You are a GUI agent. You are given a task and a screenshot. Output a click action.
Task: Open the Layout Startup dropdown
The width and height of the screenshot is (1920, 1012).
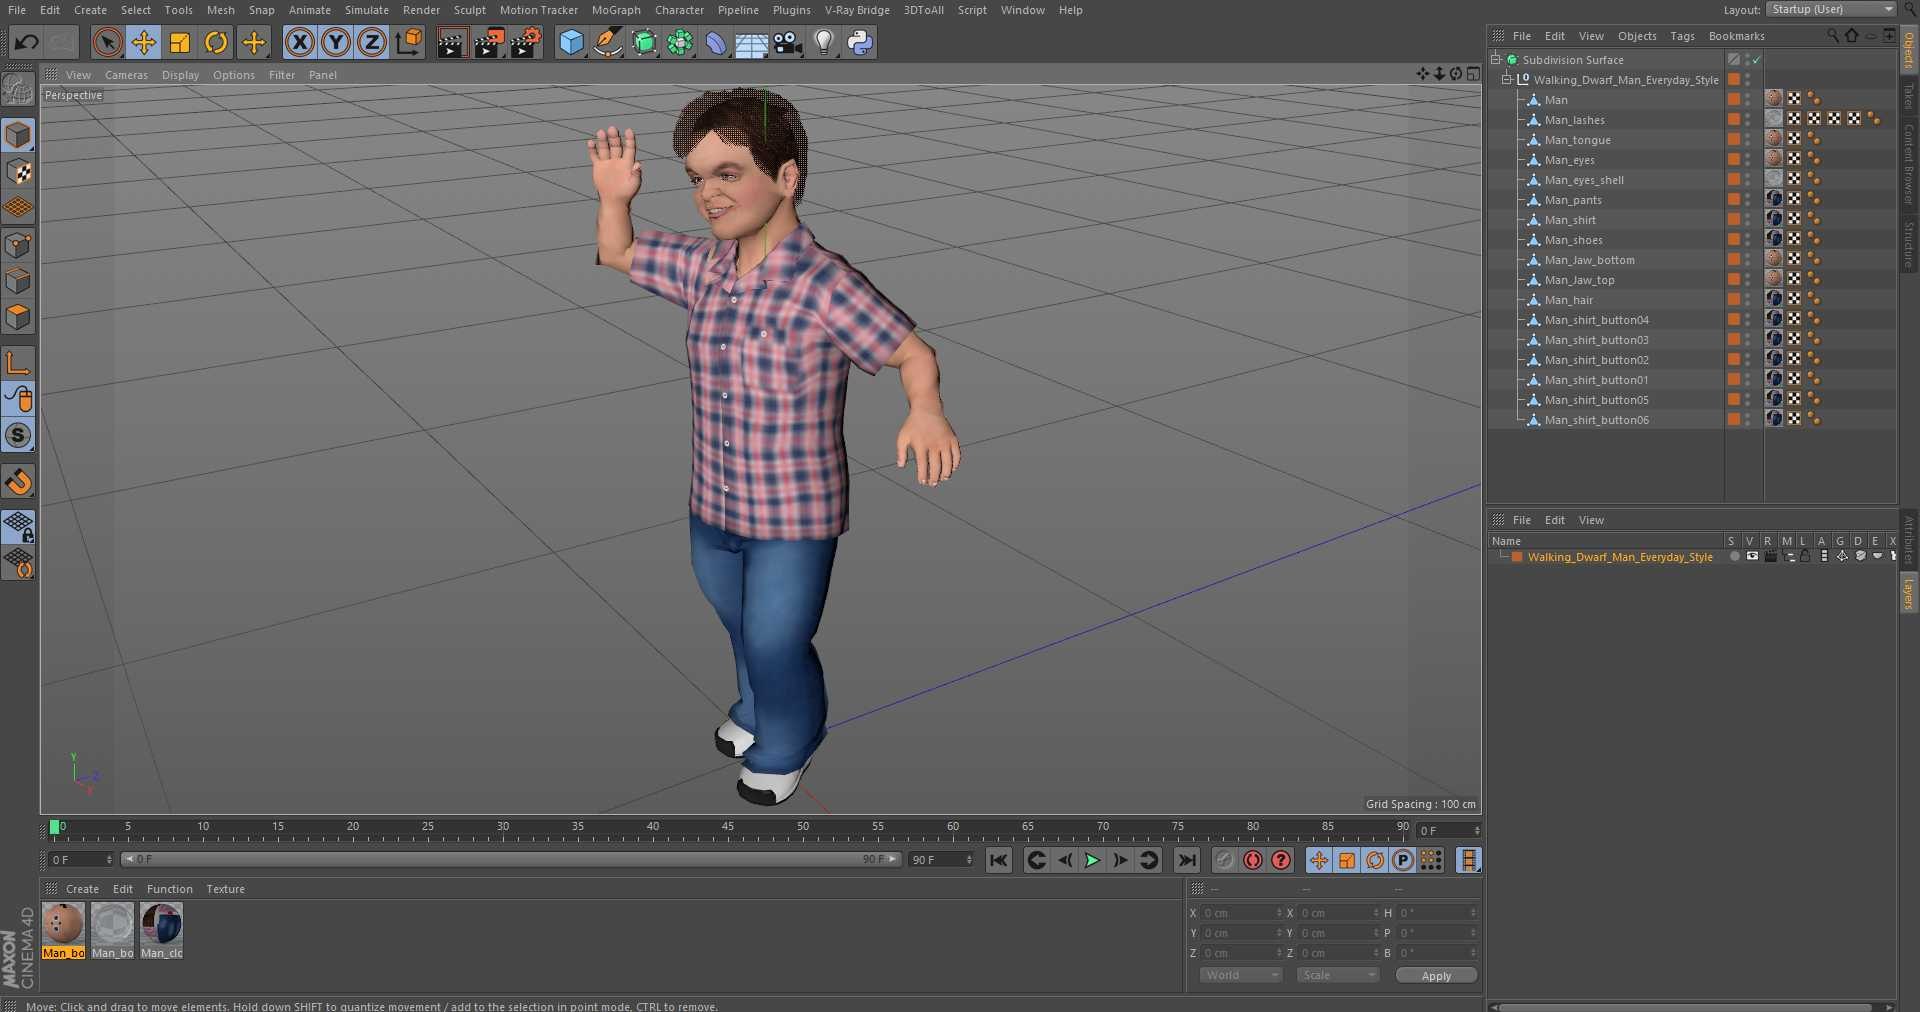(x=1831, y=9)
